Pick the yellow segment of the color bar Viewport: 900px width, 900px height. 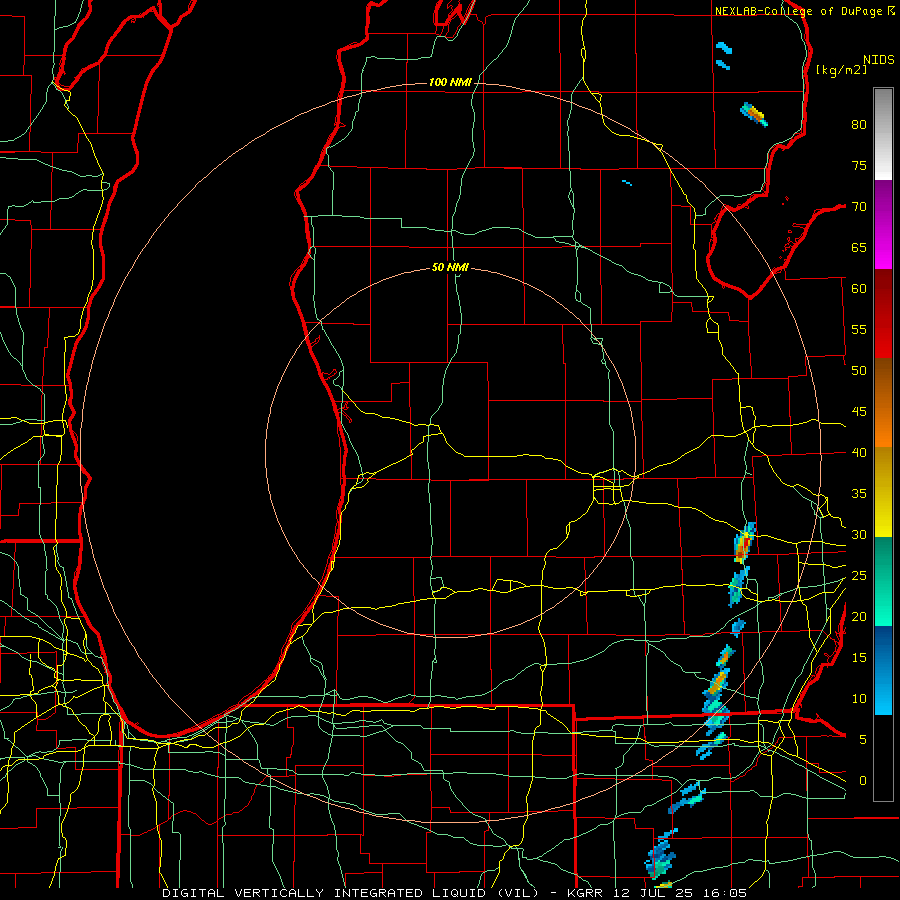[x=883, y=492]
